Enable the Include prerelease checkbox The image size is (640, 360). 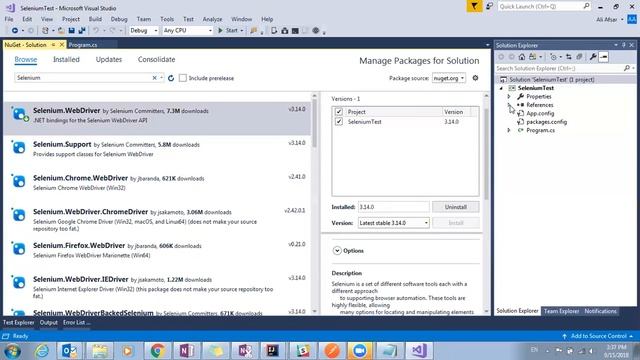point(183,78)
